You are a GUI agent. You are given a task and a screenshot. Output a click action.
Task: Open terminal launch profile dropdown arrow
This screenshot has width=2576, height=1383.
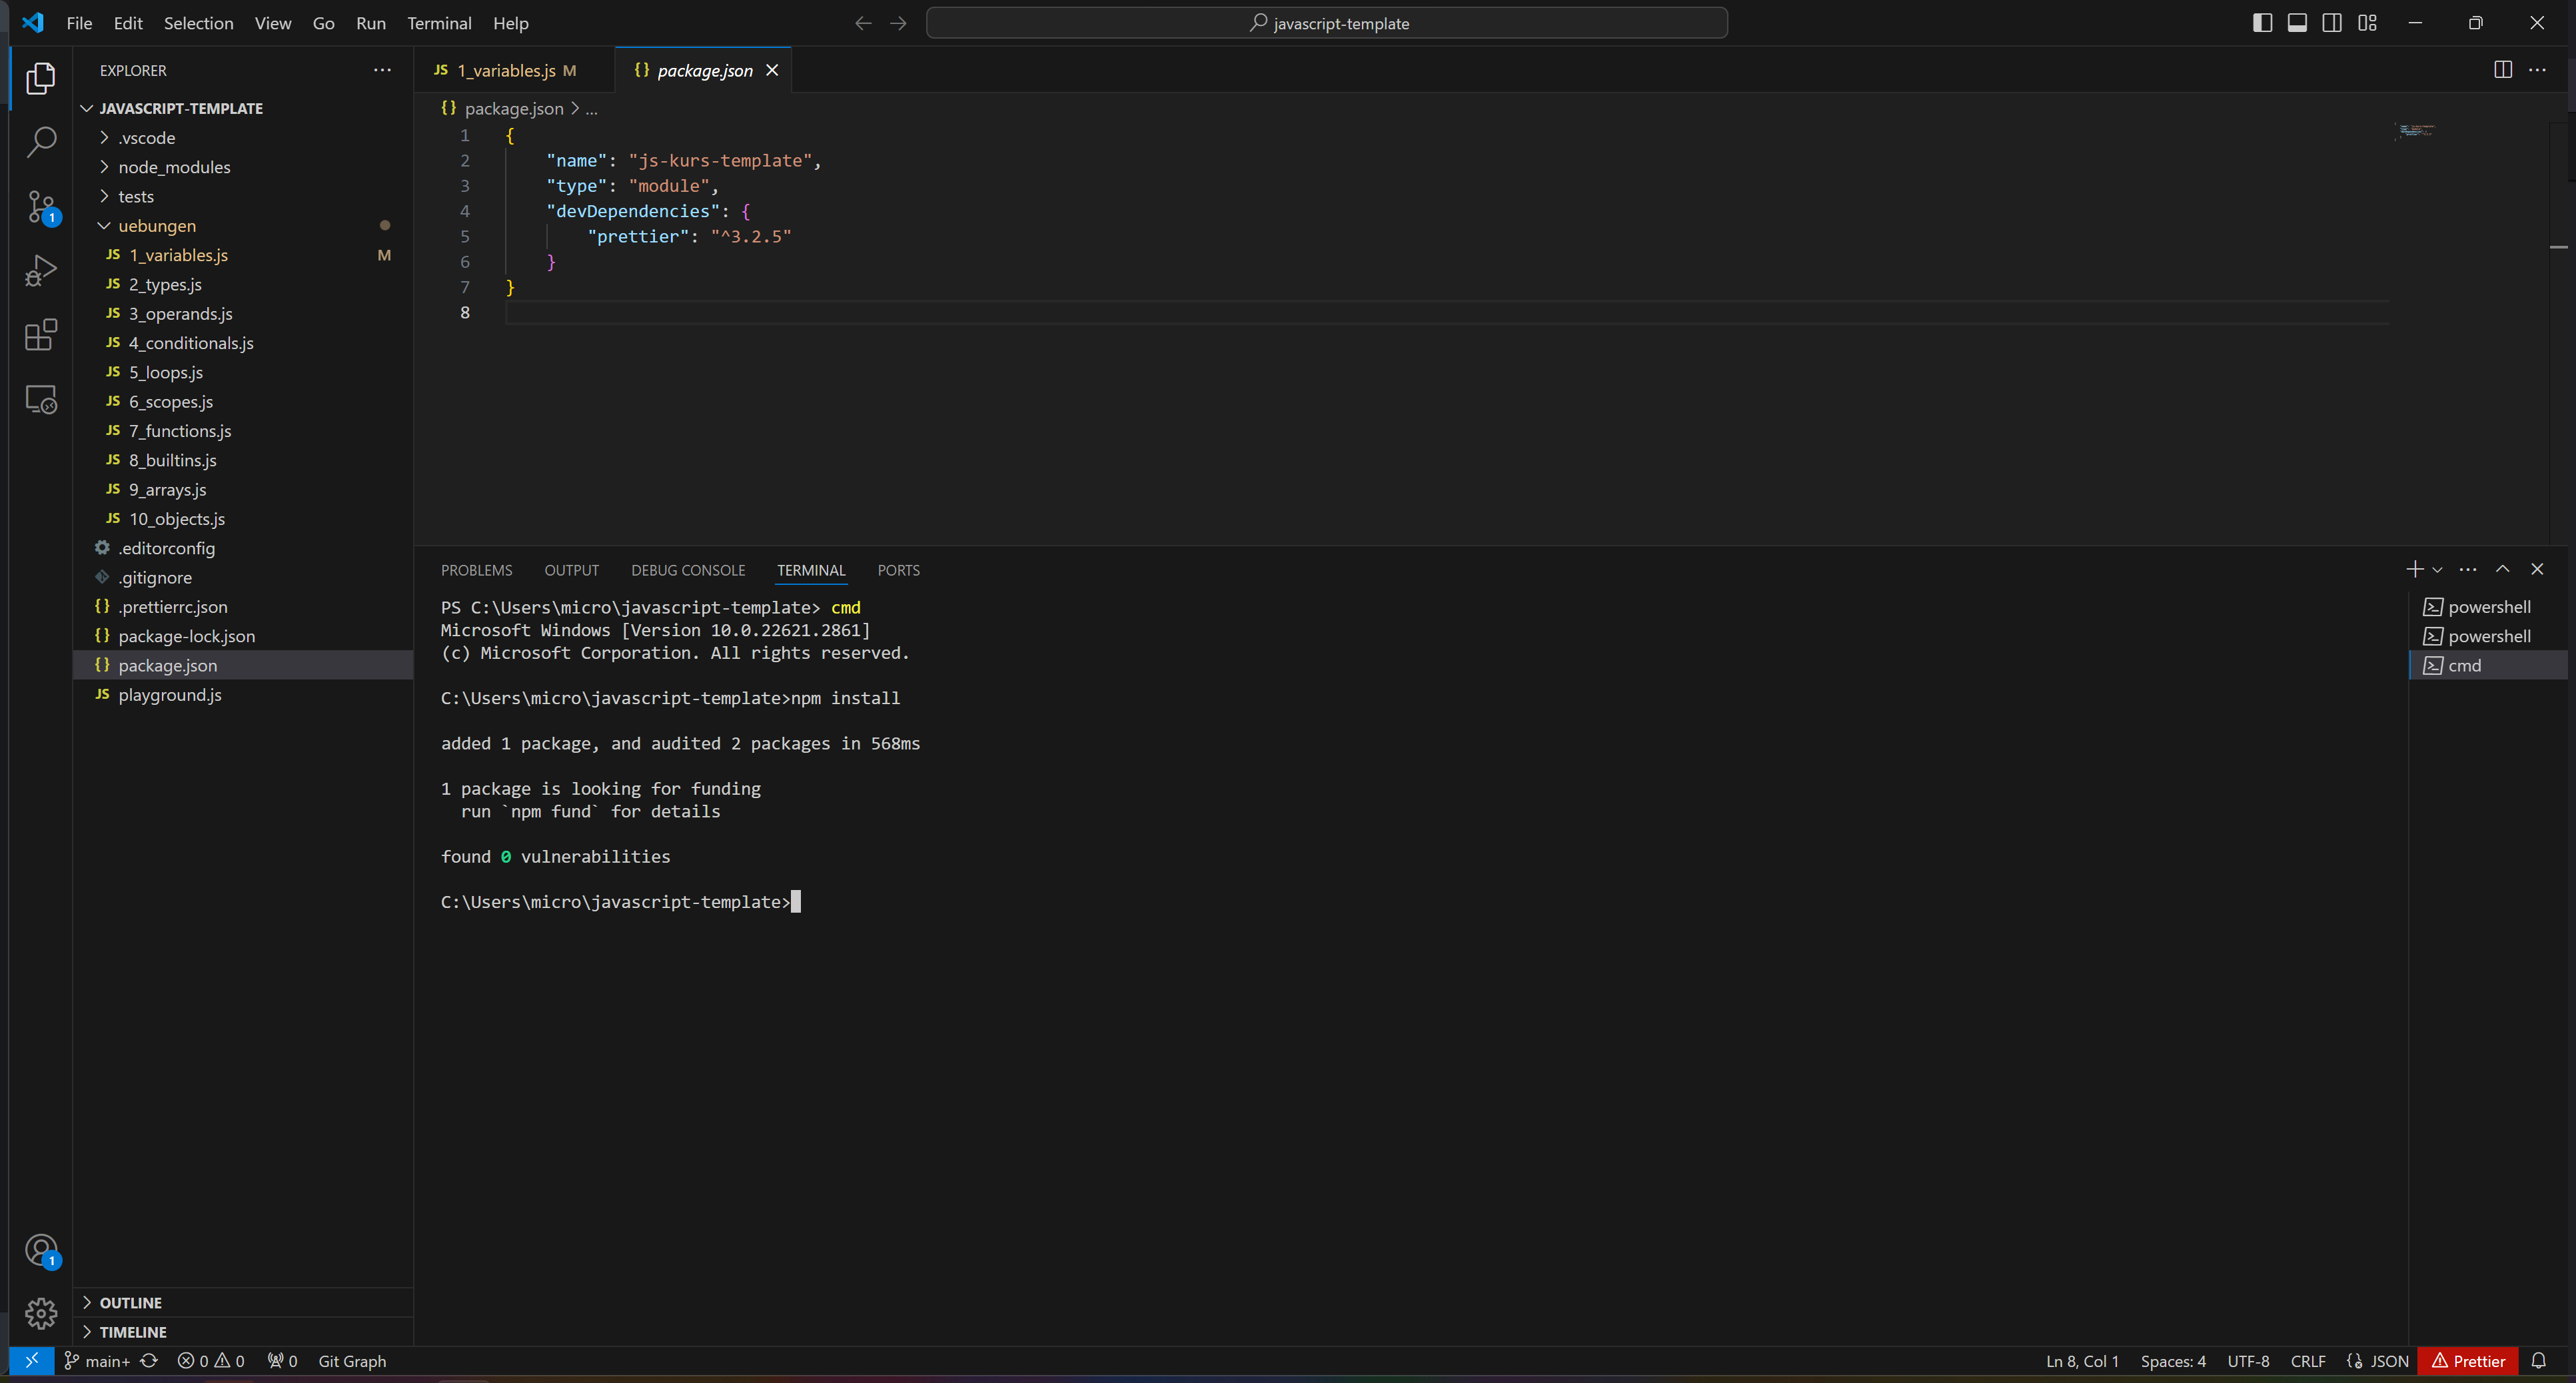click(2437, 570)
